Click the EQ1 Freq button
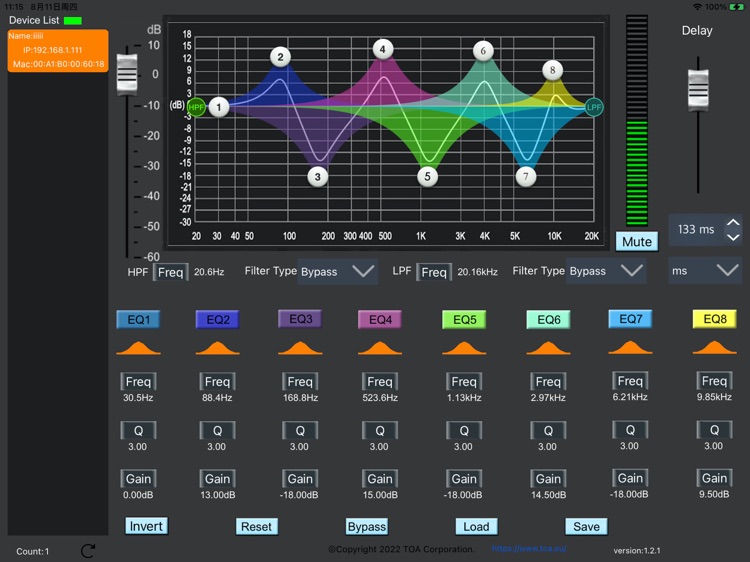750x562 pixels. [138, 382]
